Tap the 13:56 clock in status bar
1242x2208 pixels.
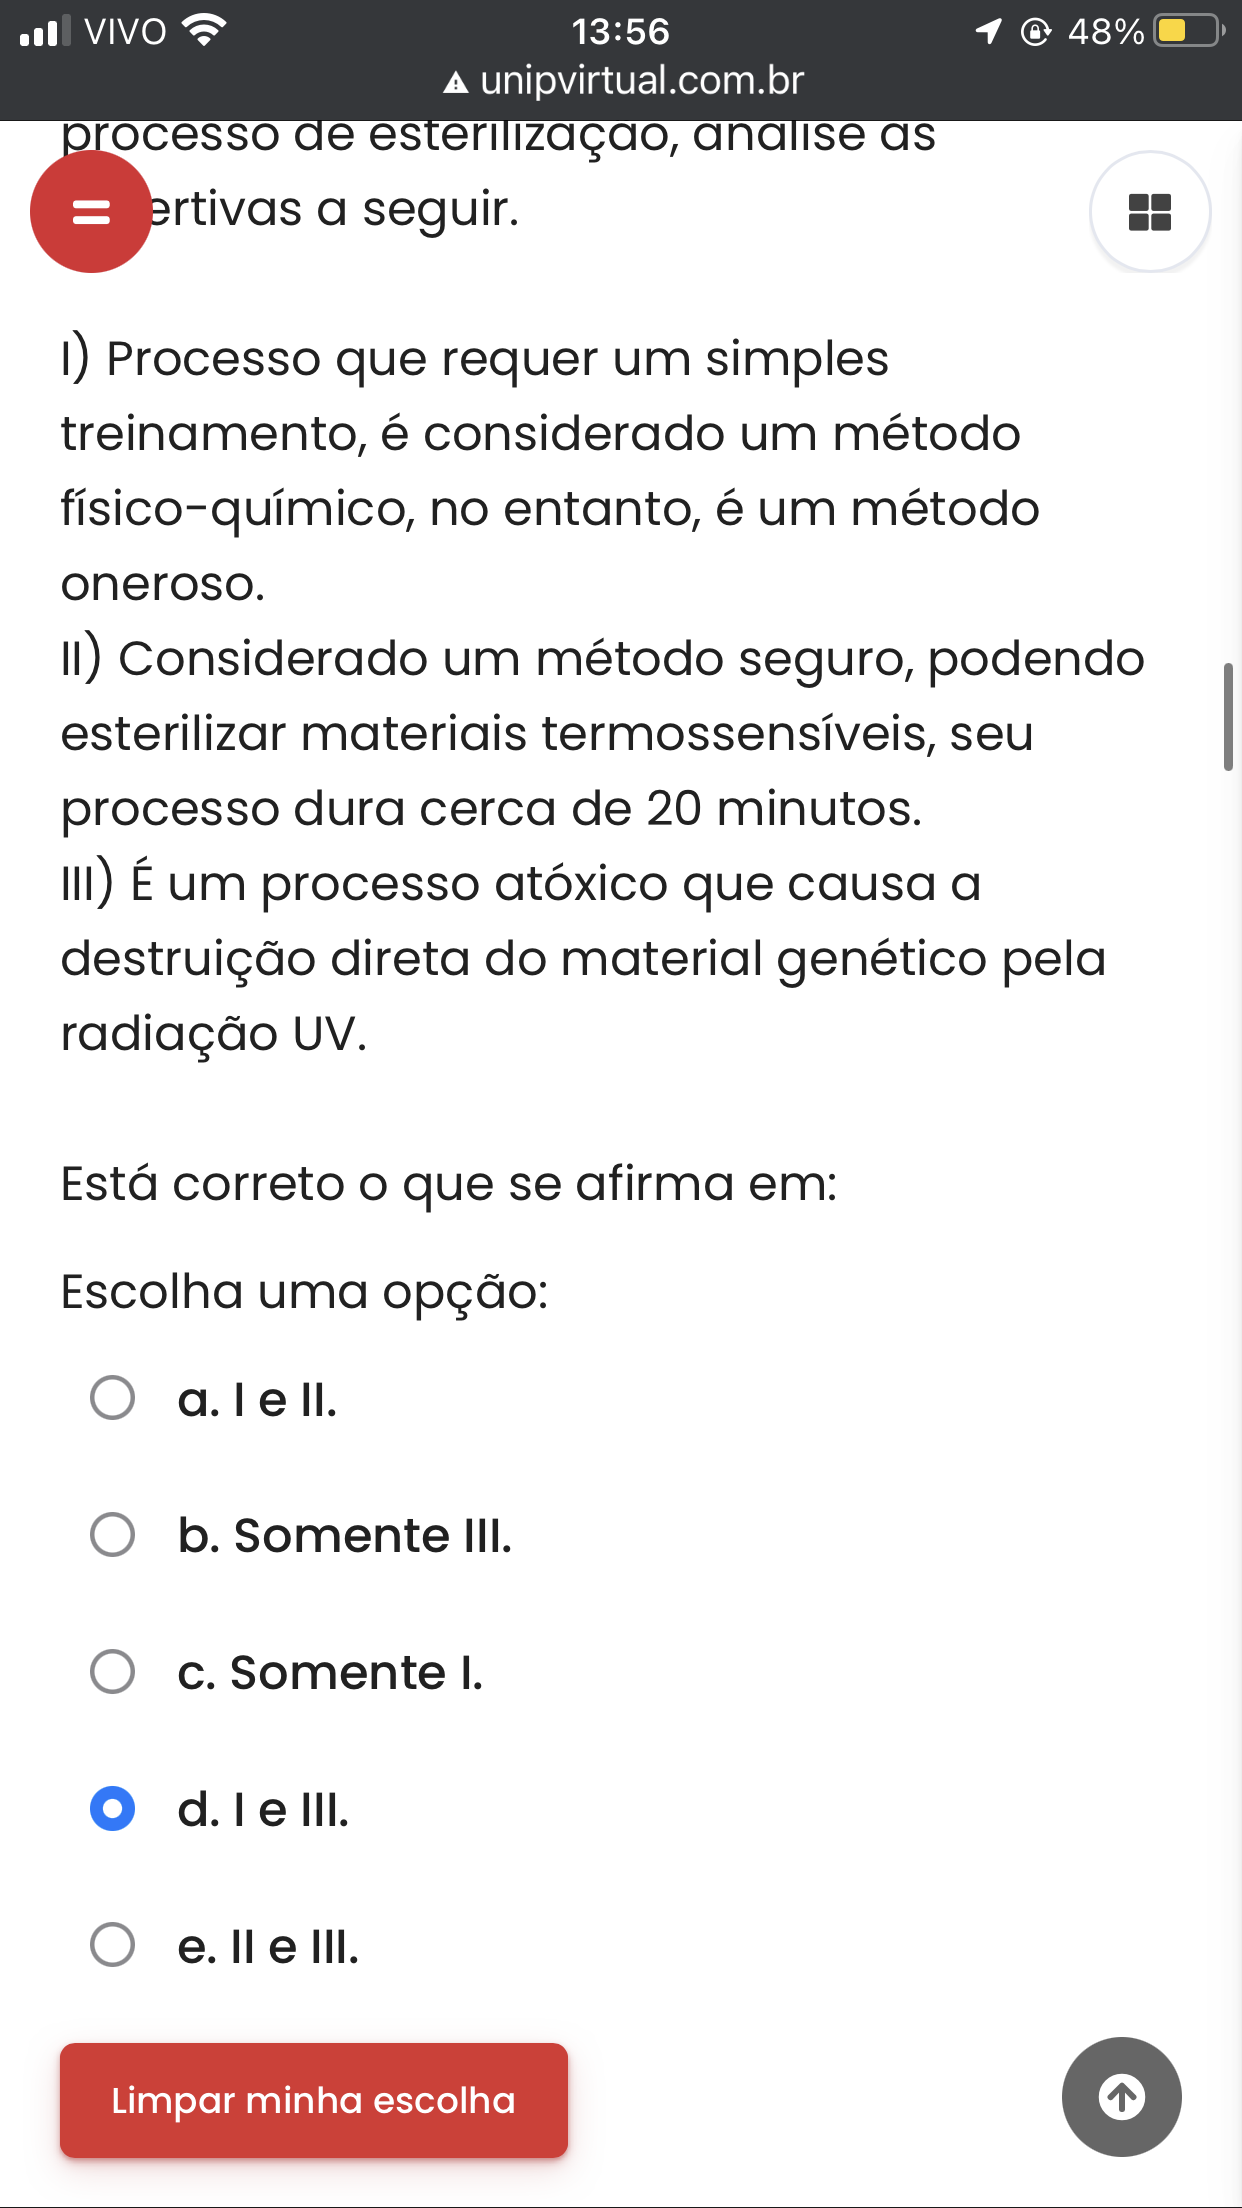pos(620,32)
